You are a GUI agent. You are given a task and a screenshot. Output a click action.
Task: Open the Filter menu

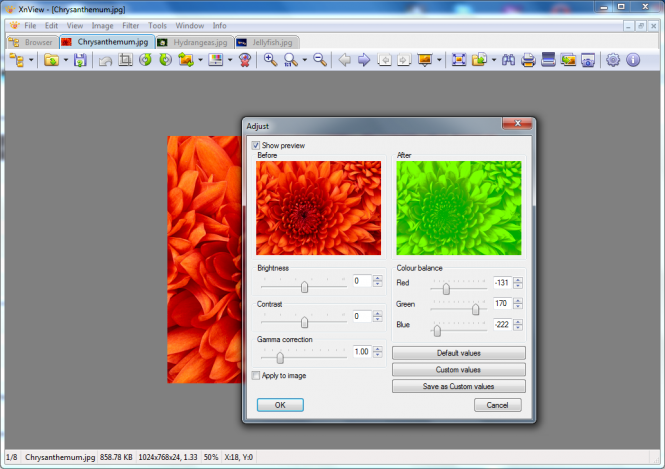pyautogui.click(x=130, y=24)
